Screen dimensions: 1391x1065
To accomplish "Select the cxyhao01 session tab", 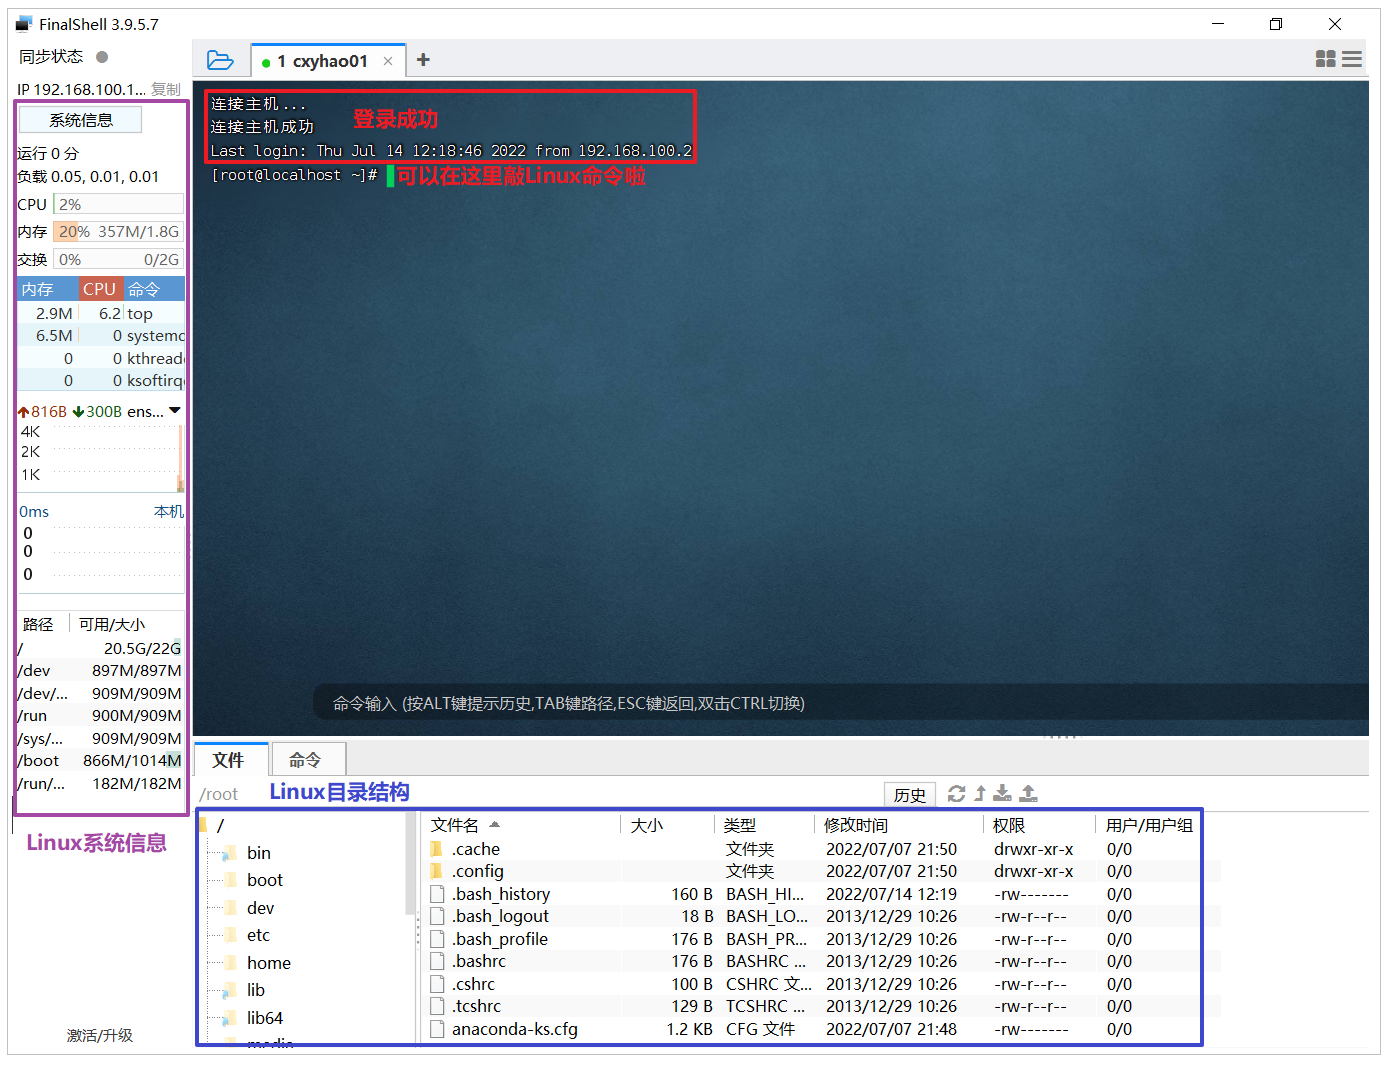I will pyautogui.click(x=321, y=60).
